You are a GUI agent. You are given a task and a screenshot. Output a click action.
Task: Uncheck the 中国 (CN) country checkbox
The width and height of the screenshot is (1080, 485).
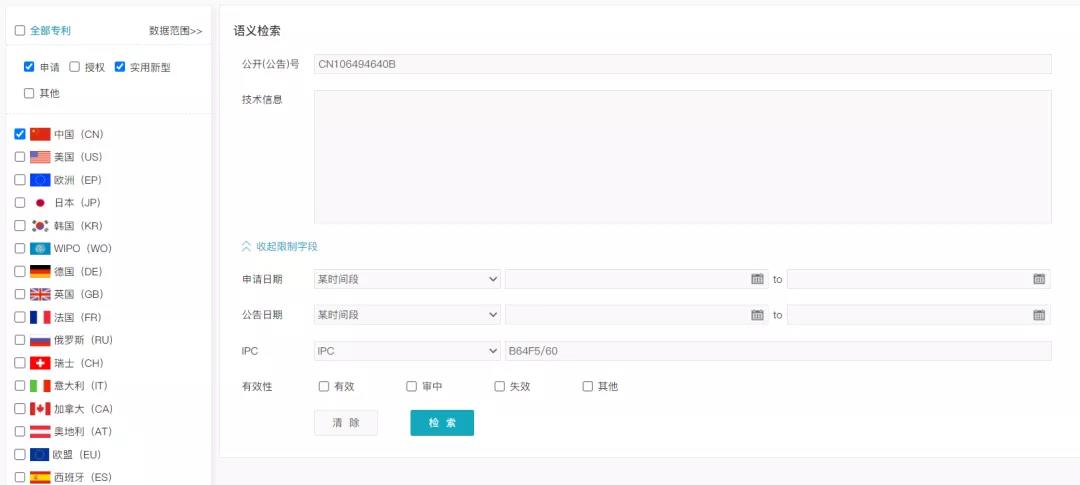[20, 134]
